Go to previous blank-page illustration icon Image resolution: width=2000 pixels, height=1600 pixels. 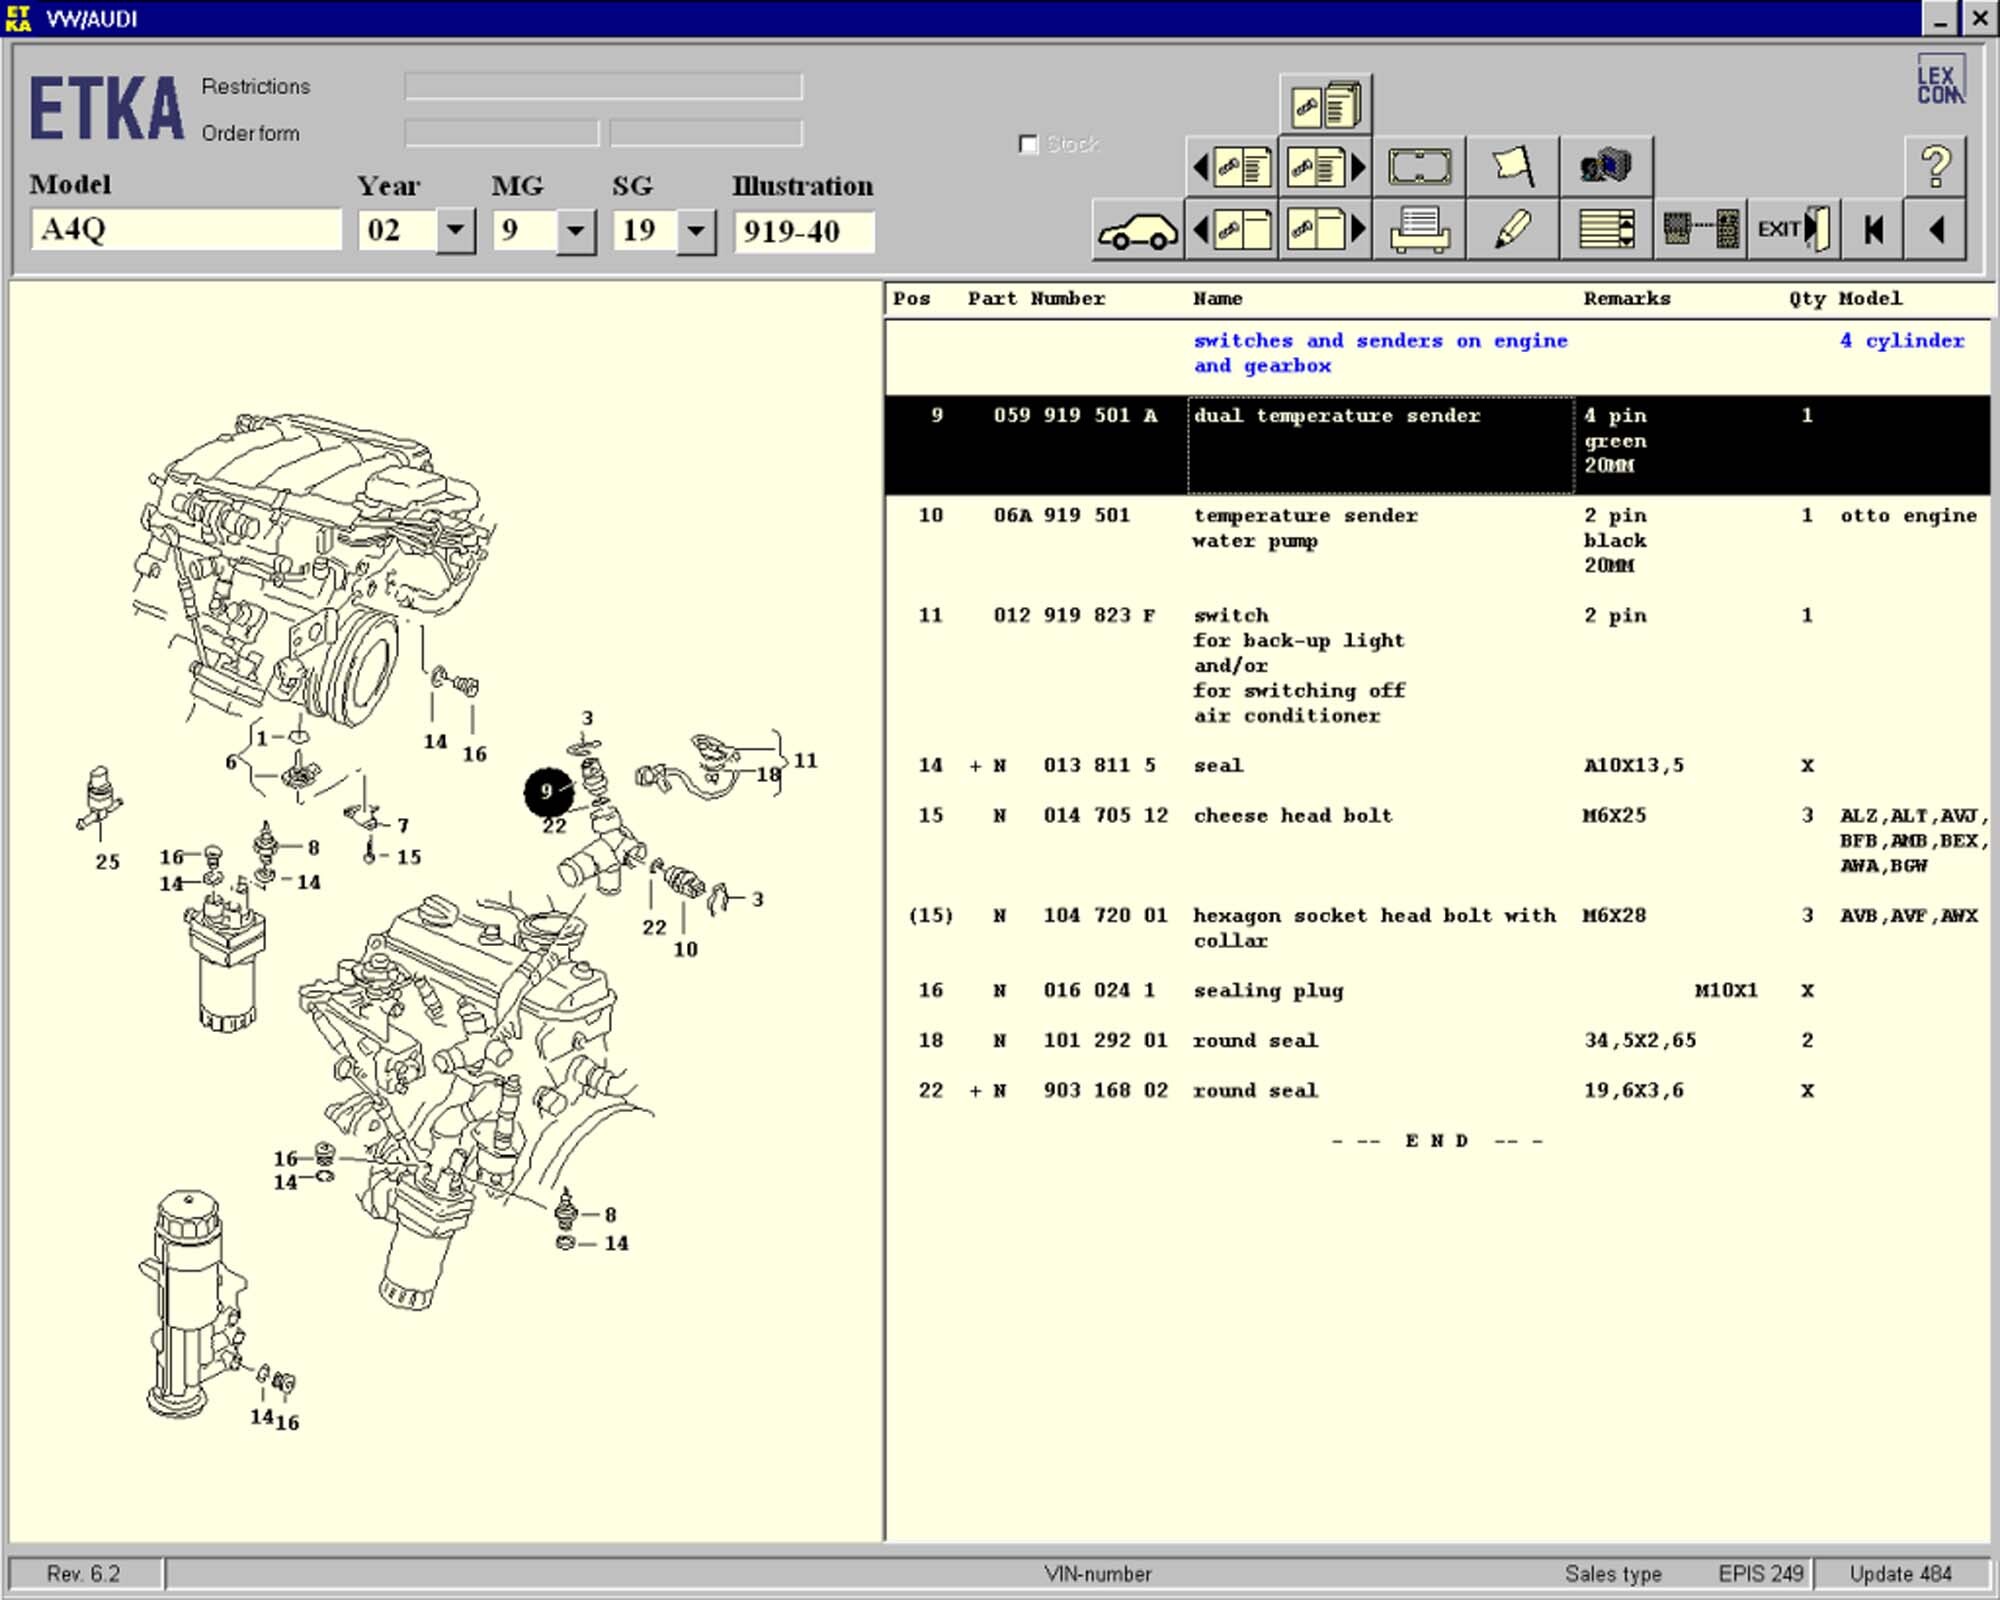[1232, 230]
